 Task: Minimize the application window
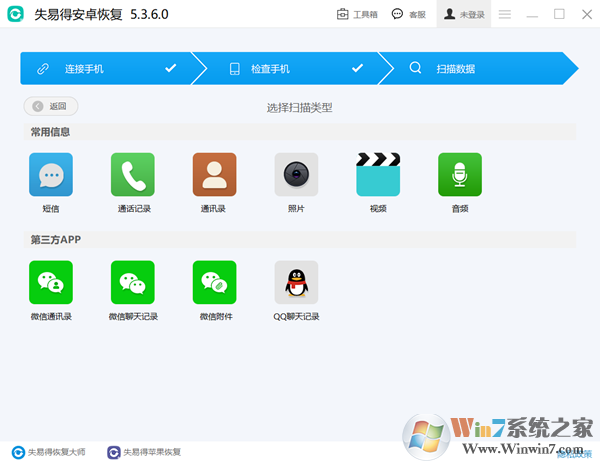532,15
